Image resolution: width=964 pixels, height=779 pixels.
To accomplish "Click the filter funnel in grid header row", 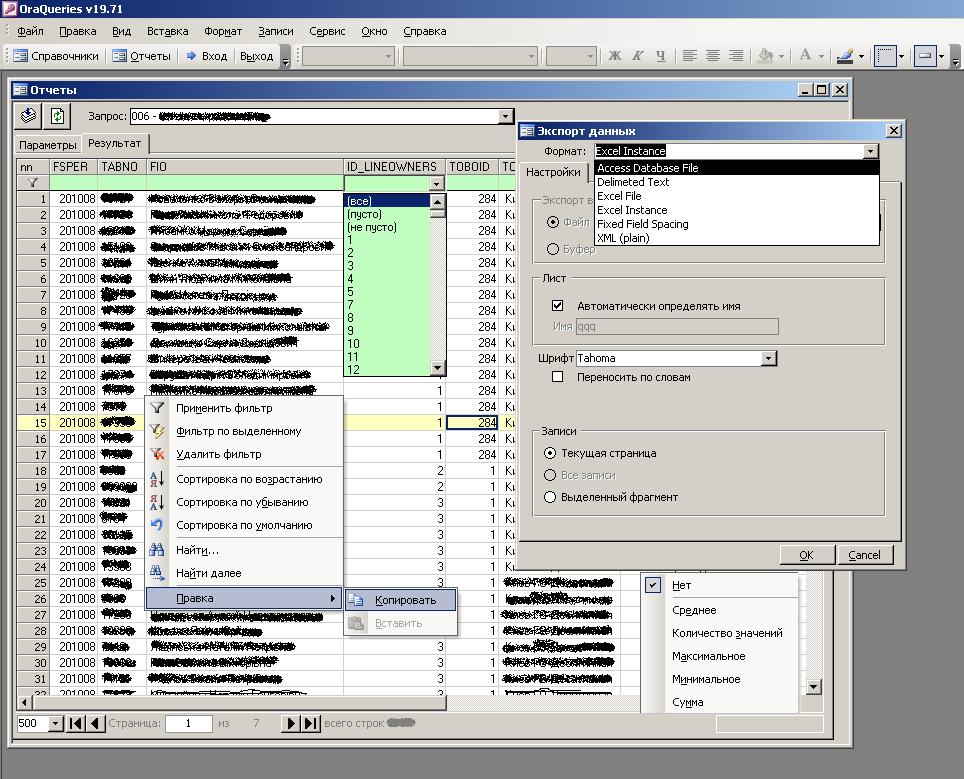I will 33,183.
